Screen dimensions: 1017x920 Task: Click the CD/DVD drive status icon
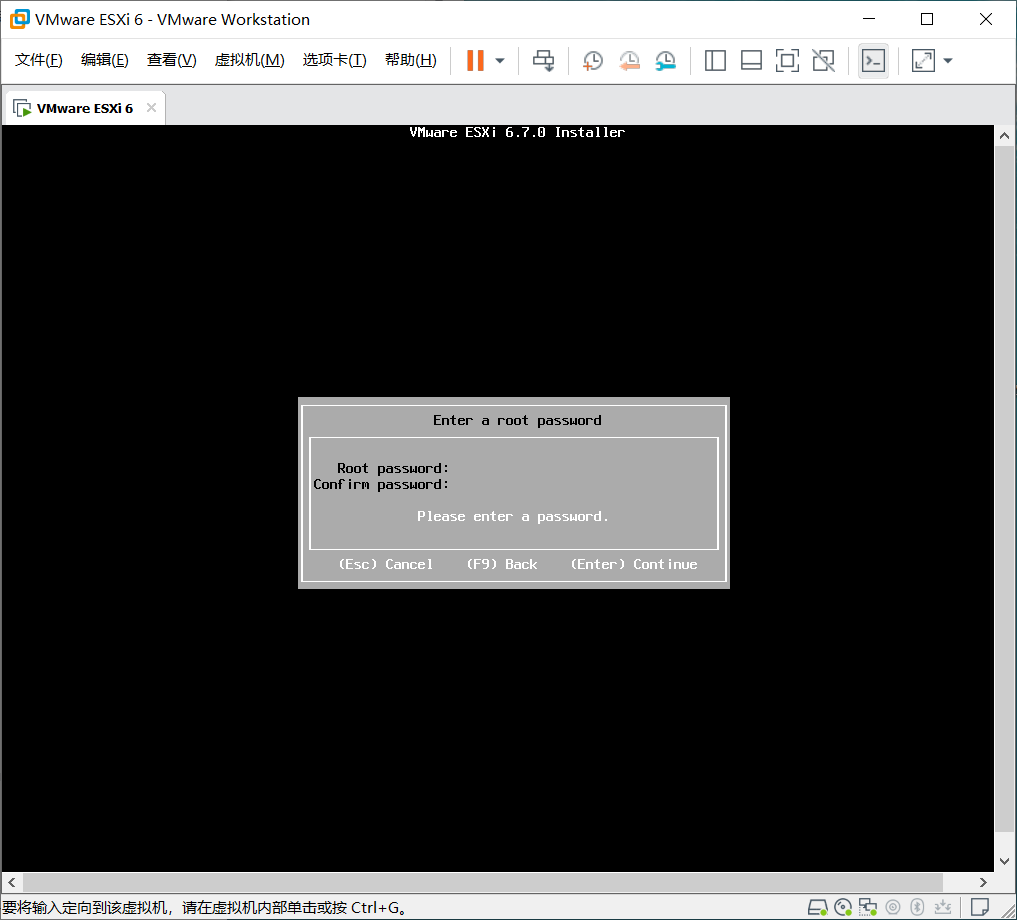point(843,907)
